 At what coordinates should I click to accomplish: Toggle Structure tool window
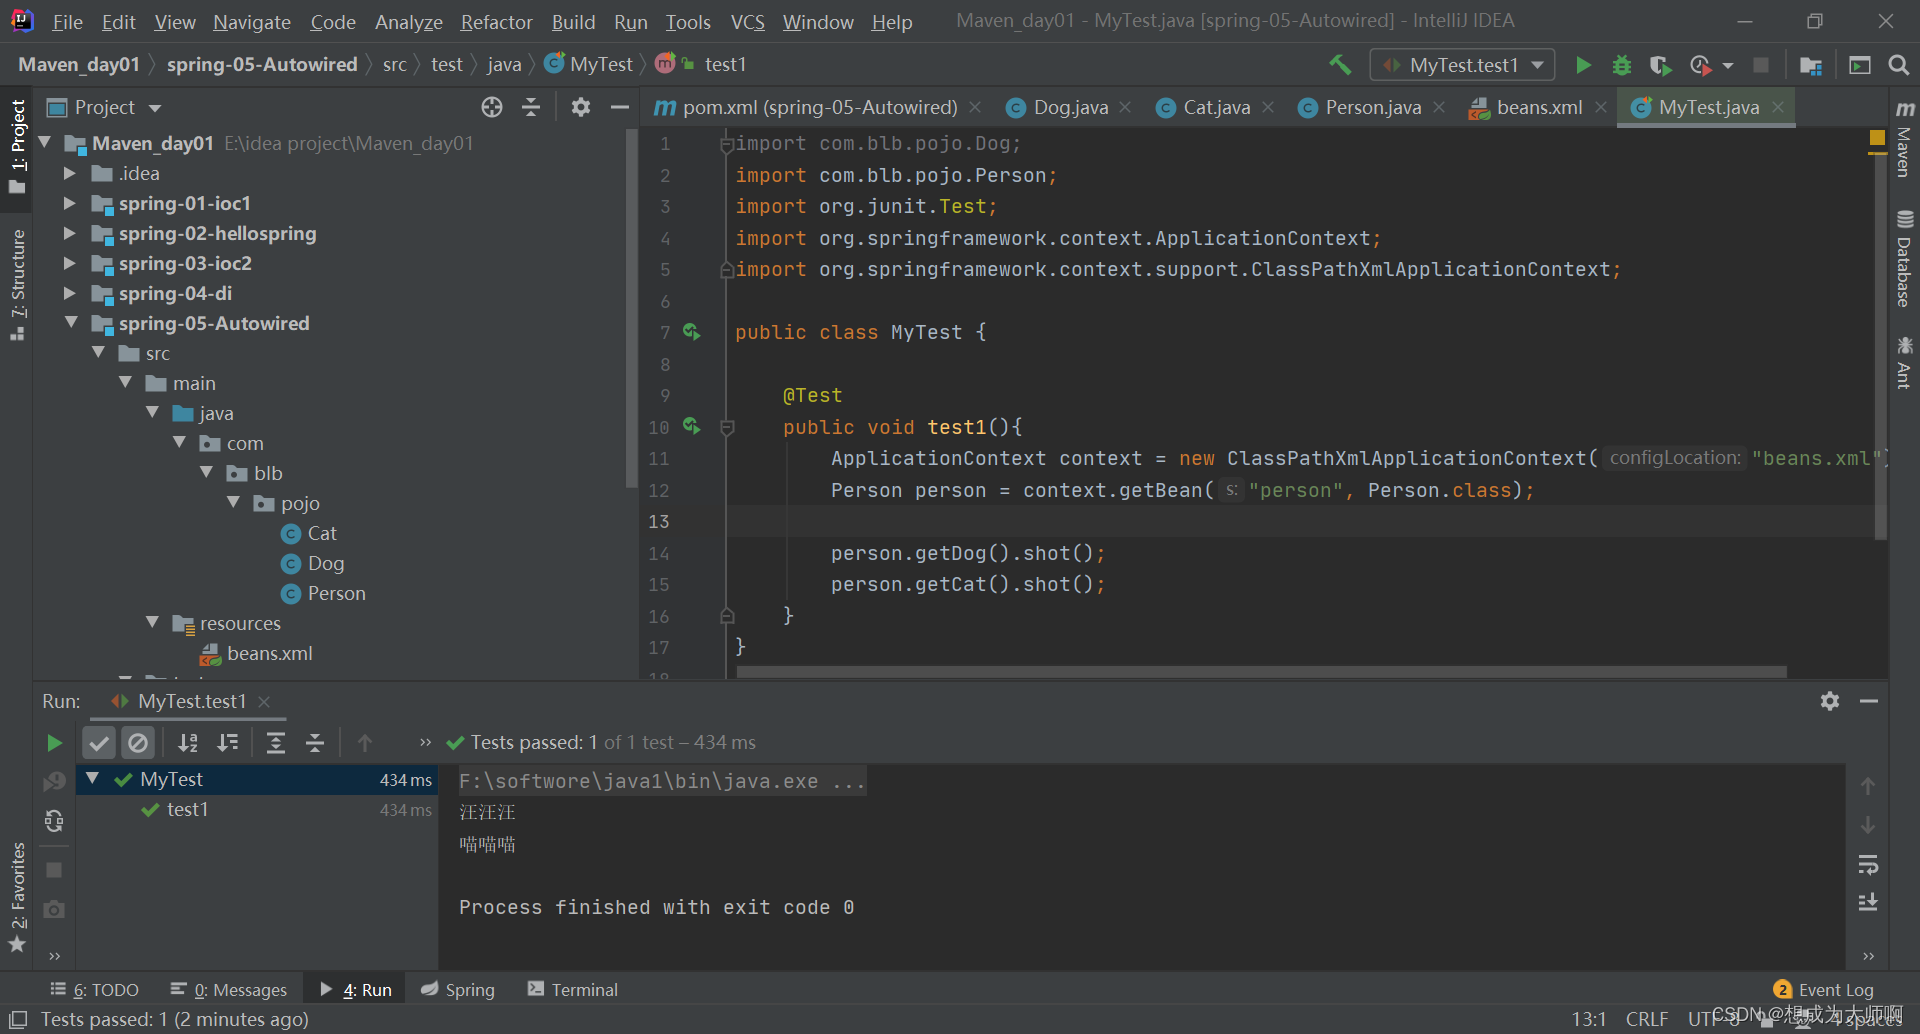17,285
